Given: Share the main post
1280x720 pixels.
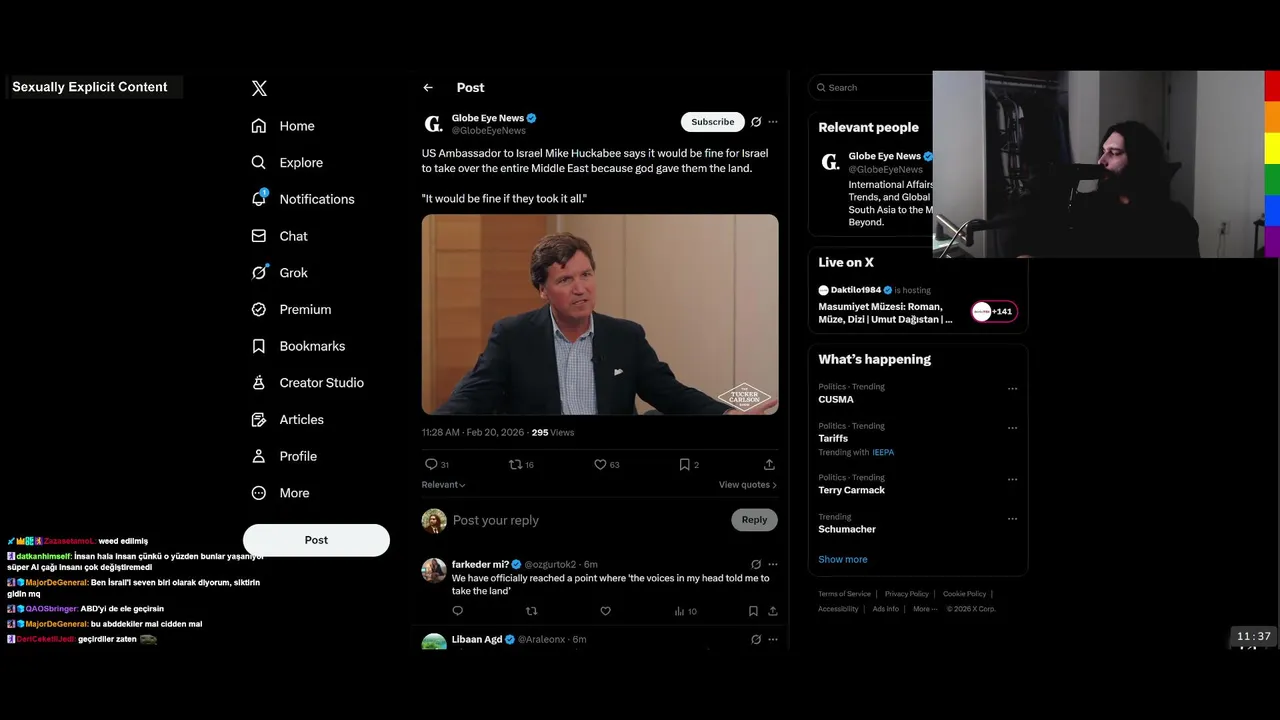Looking at the screenshot, I should pos(769,464).
